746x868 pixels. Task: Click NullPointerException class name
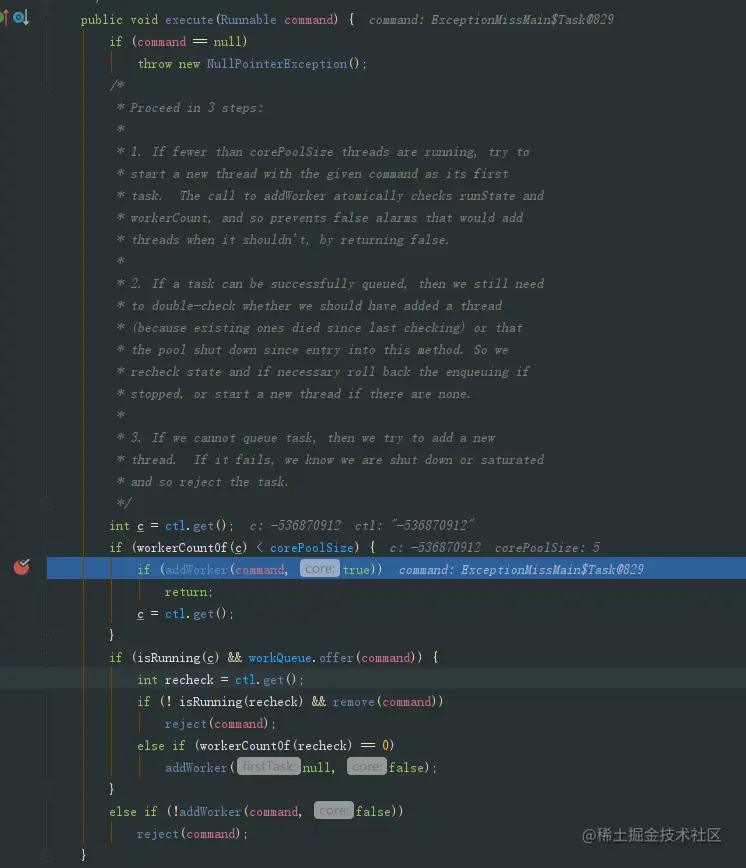(x=277, y=64)
